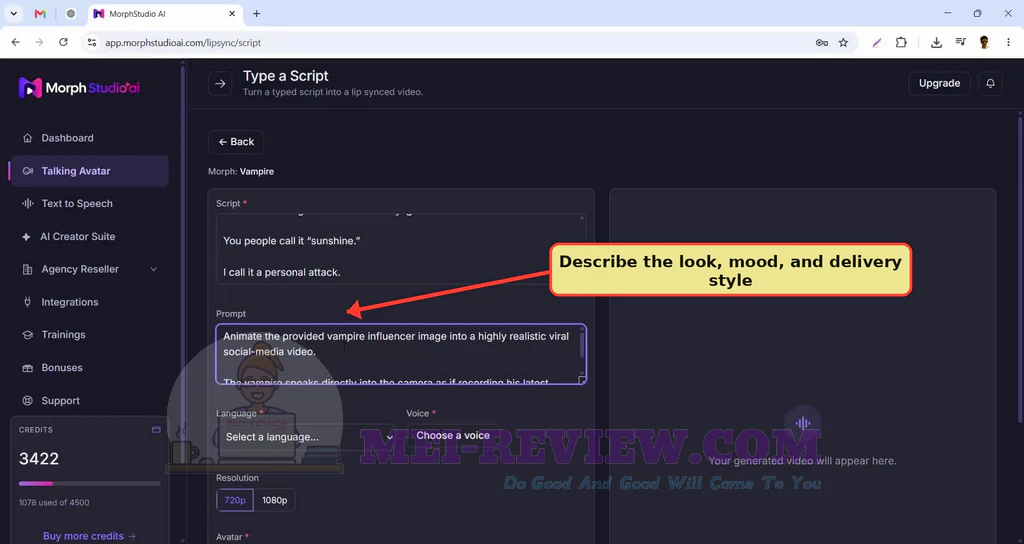Click the site information icon in address bar
1024x544 pixels.
92,42
